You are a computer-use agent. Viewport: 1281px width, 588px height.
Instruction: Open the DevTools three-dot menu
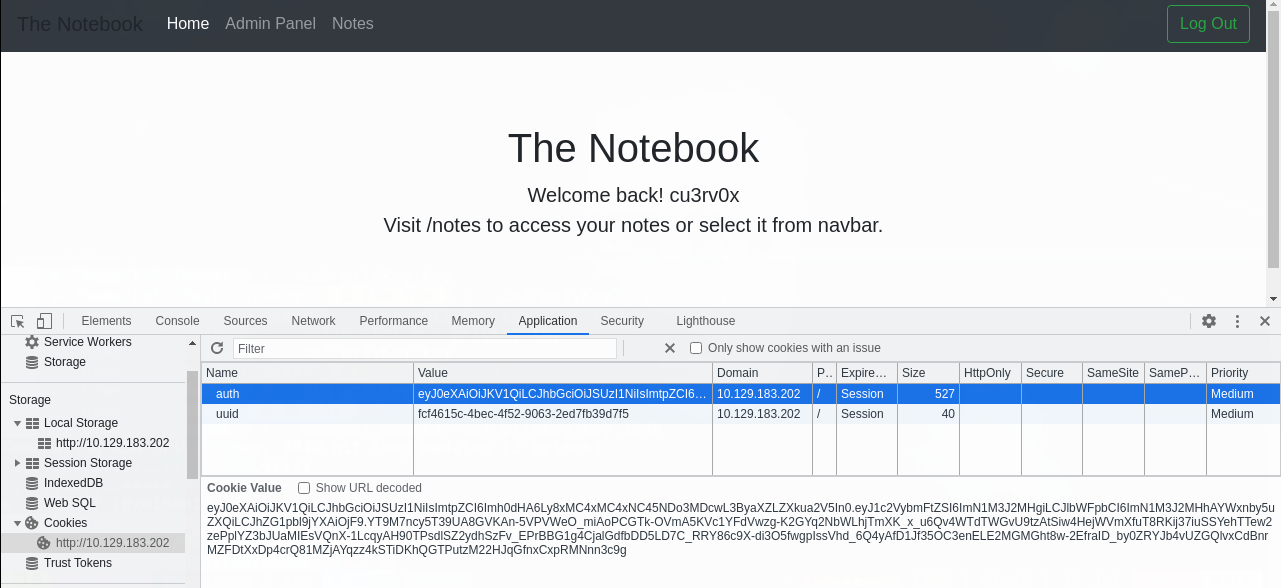tap(1237, 321)
